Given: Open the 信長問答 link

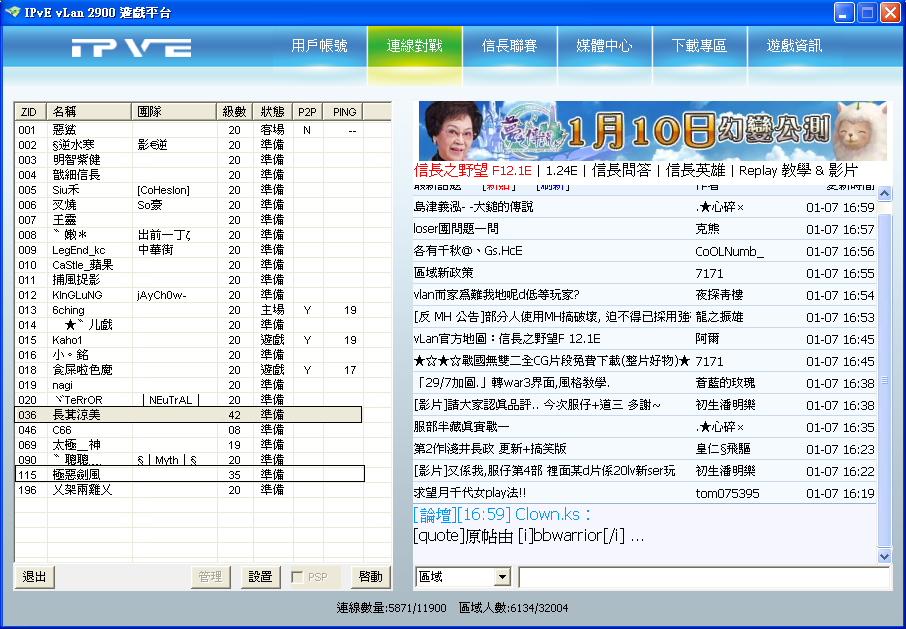Looking at the screenshot, I should click(621, 170).
